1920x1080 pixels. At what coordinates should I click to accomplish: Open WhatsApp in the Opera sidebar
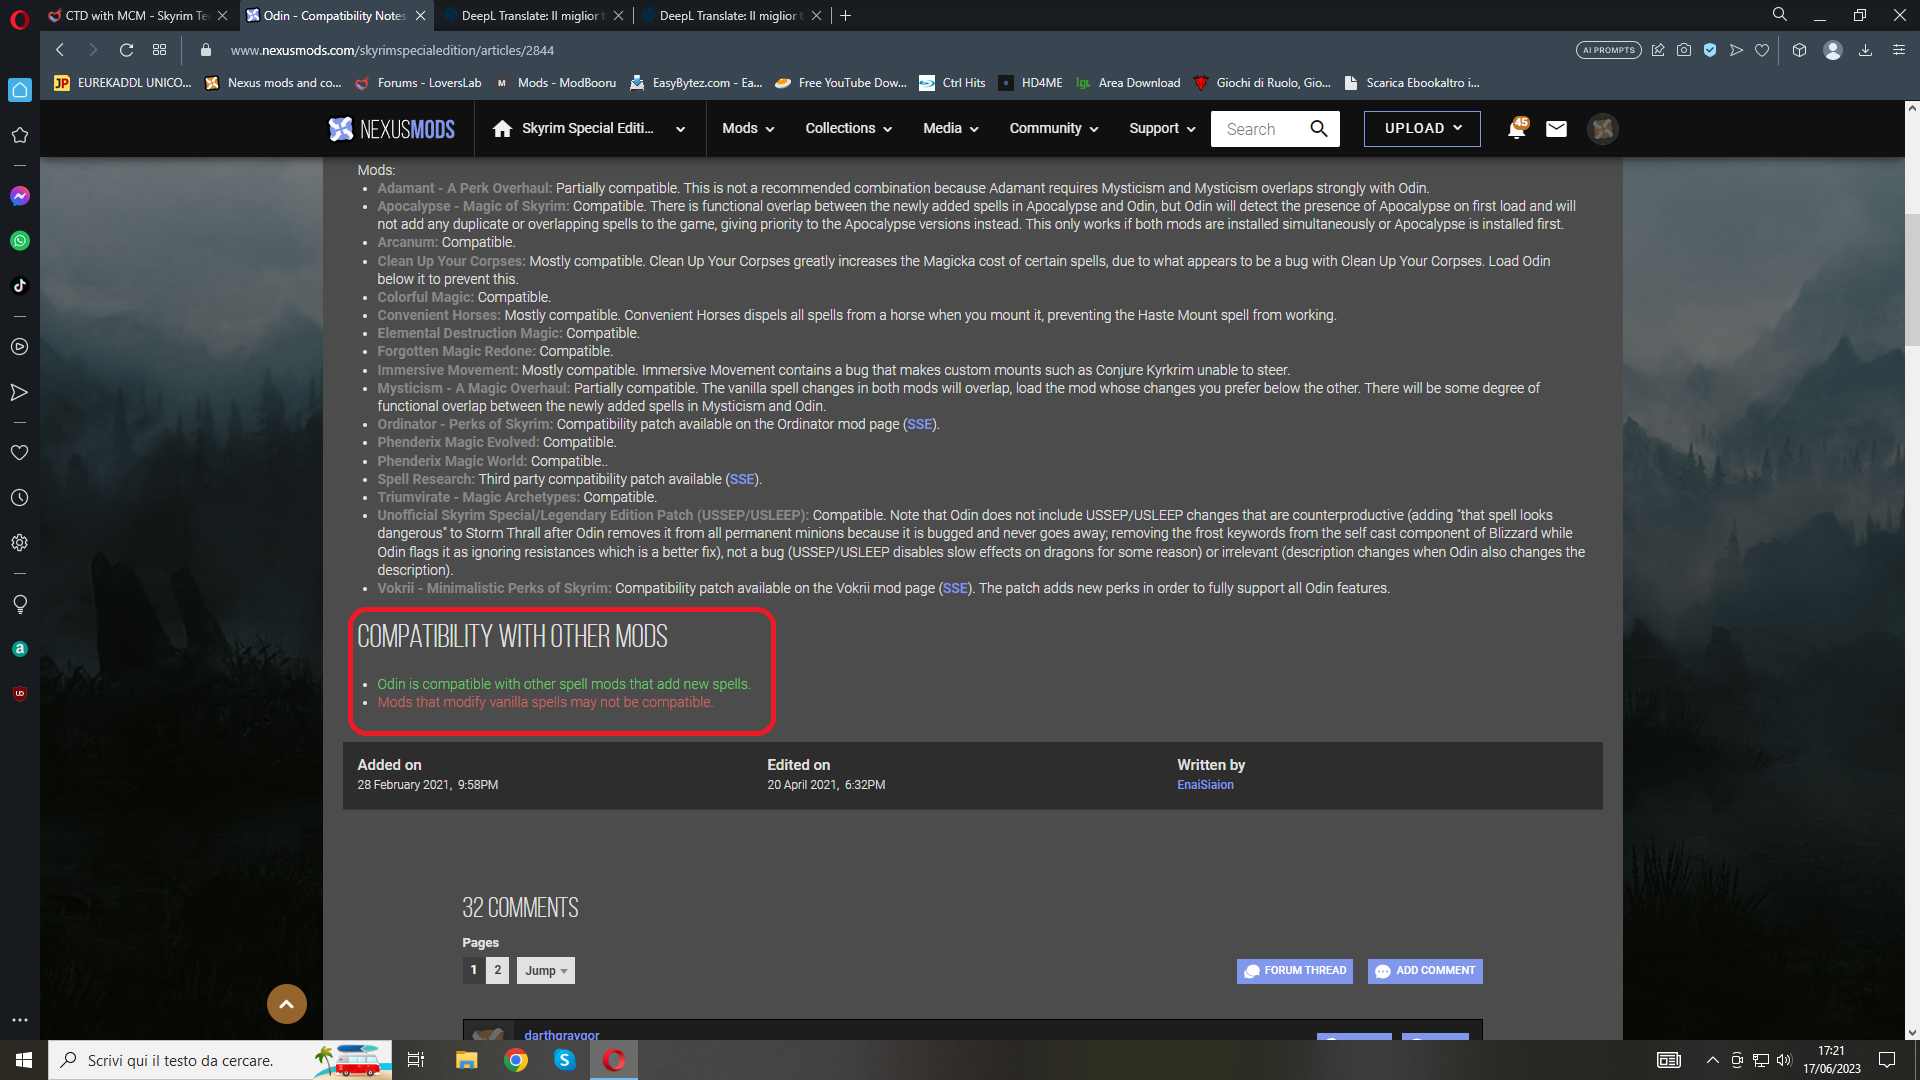(x=20, y=241)
